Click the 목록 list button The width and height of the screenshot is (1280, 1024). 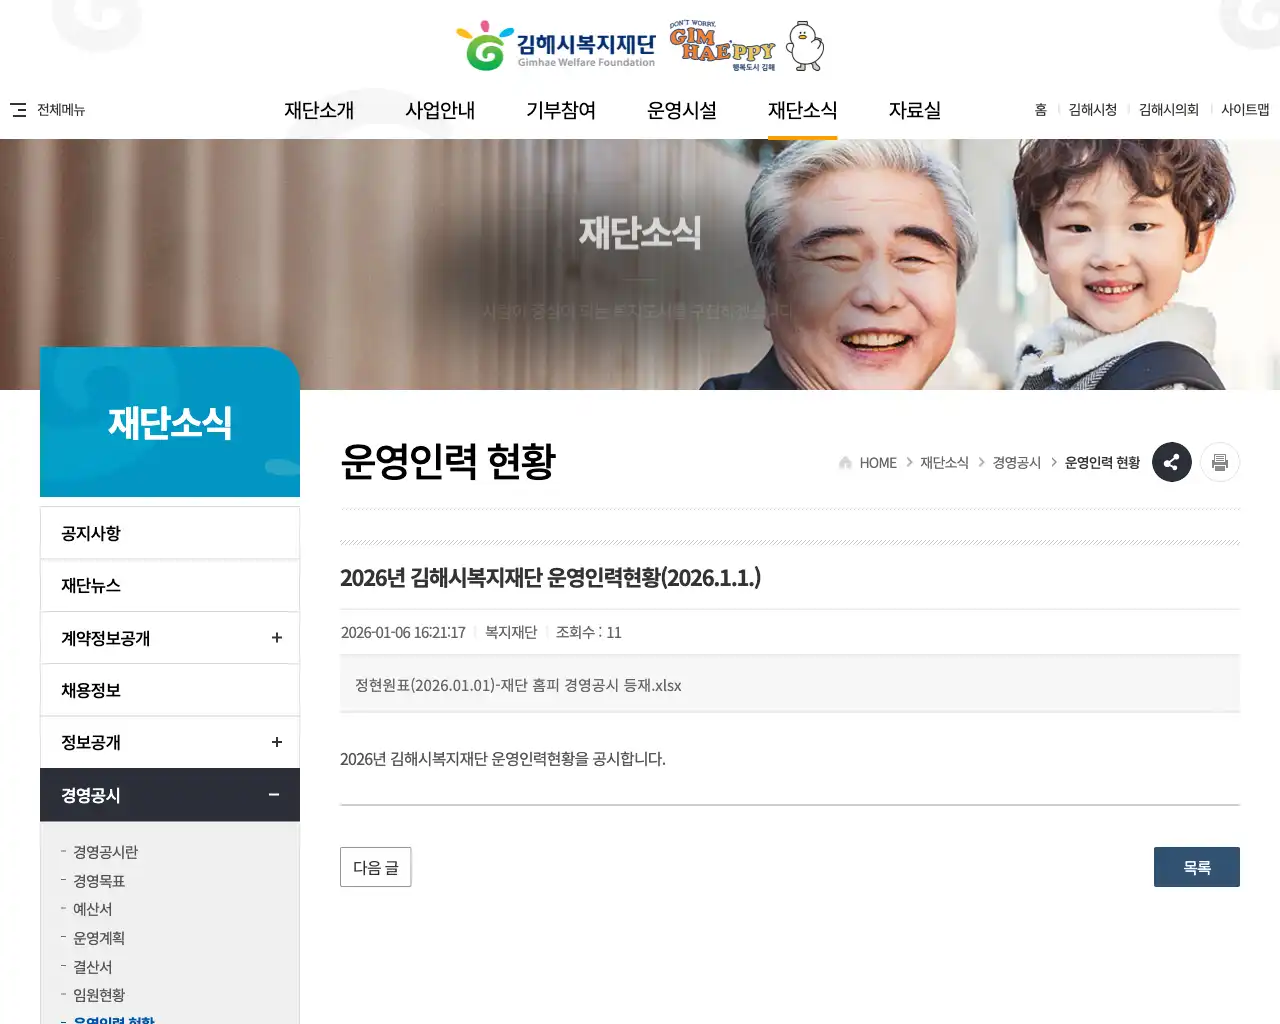pos(1196,867)
